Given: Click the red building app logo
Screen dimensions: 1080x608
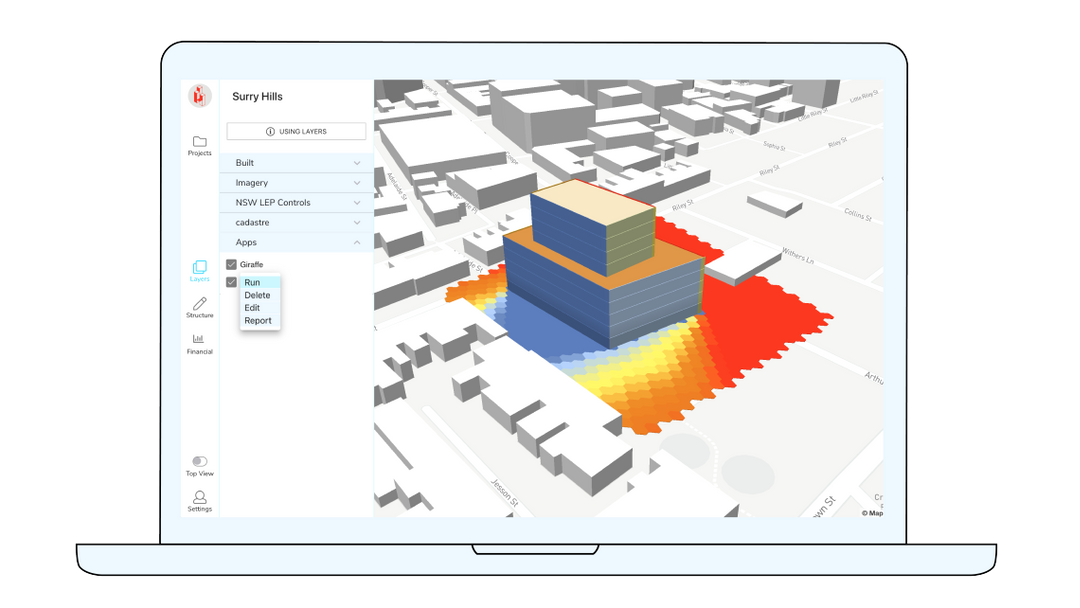Looking at the screenshot, I should (199, 96).
